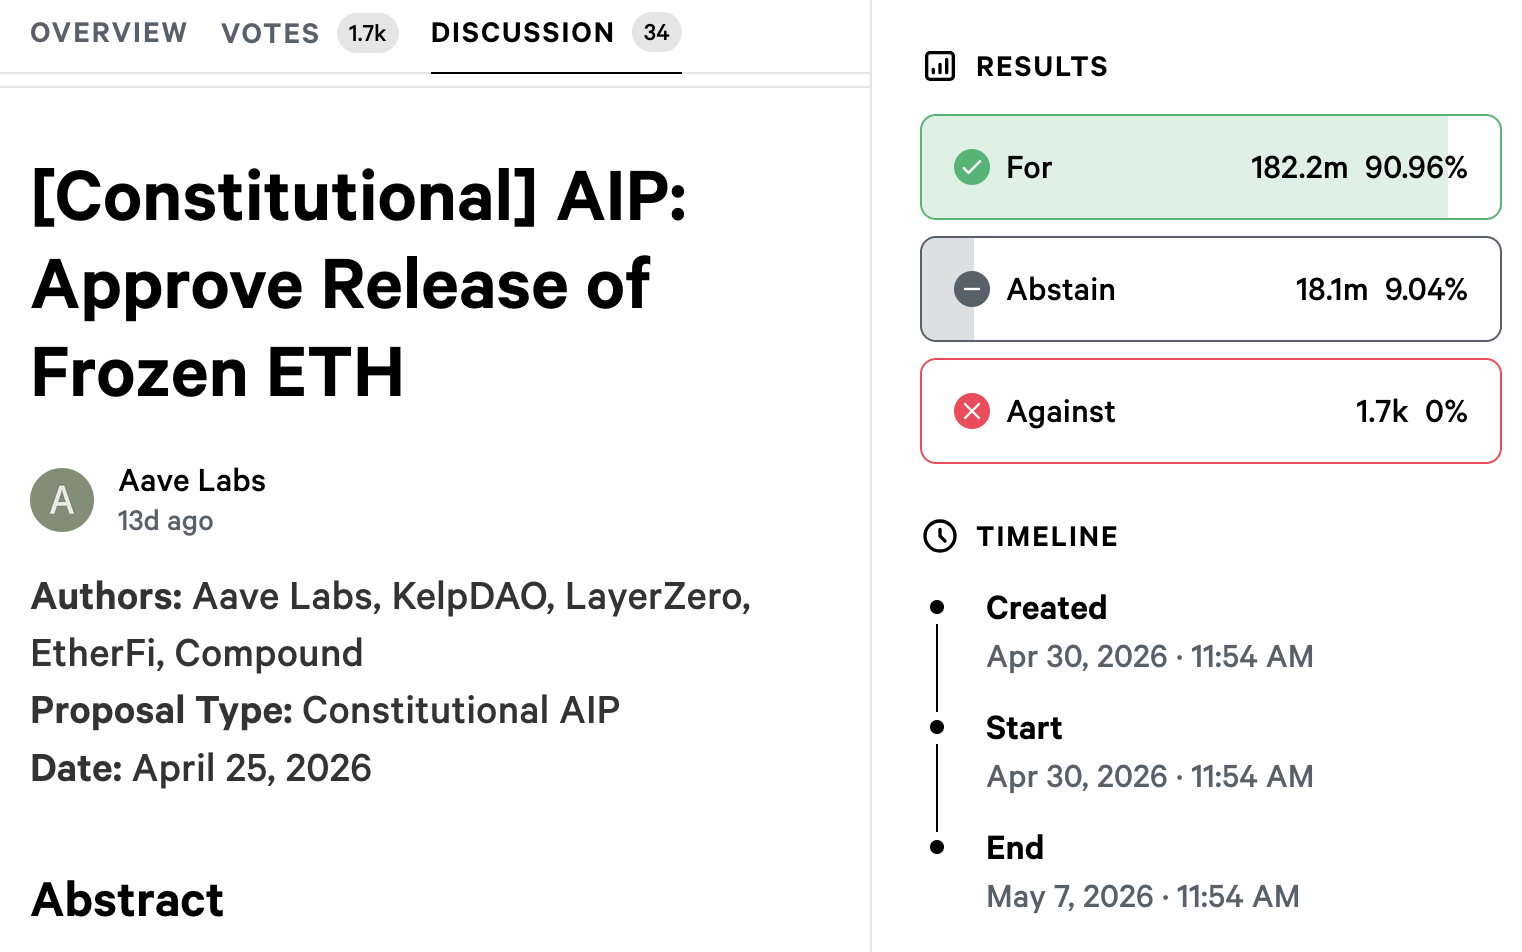Click the Aave Labs avatar
Viewport: 1522px width, 952px height.
point(62,500)
